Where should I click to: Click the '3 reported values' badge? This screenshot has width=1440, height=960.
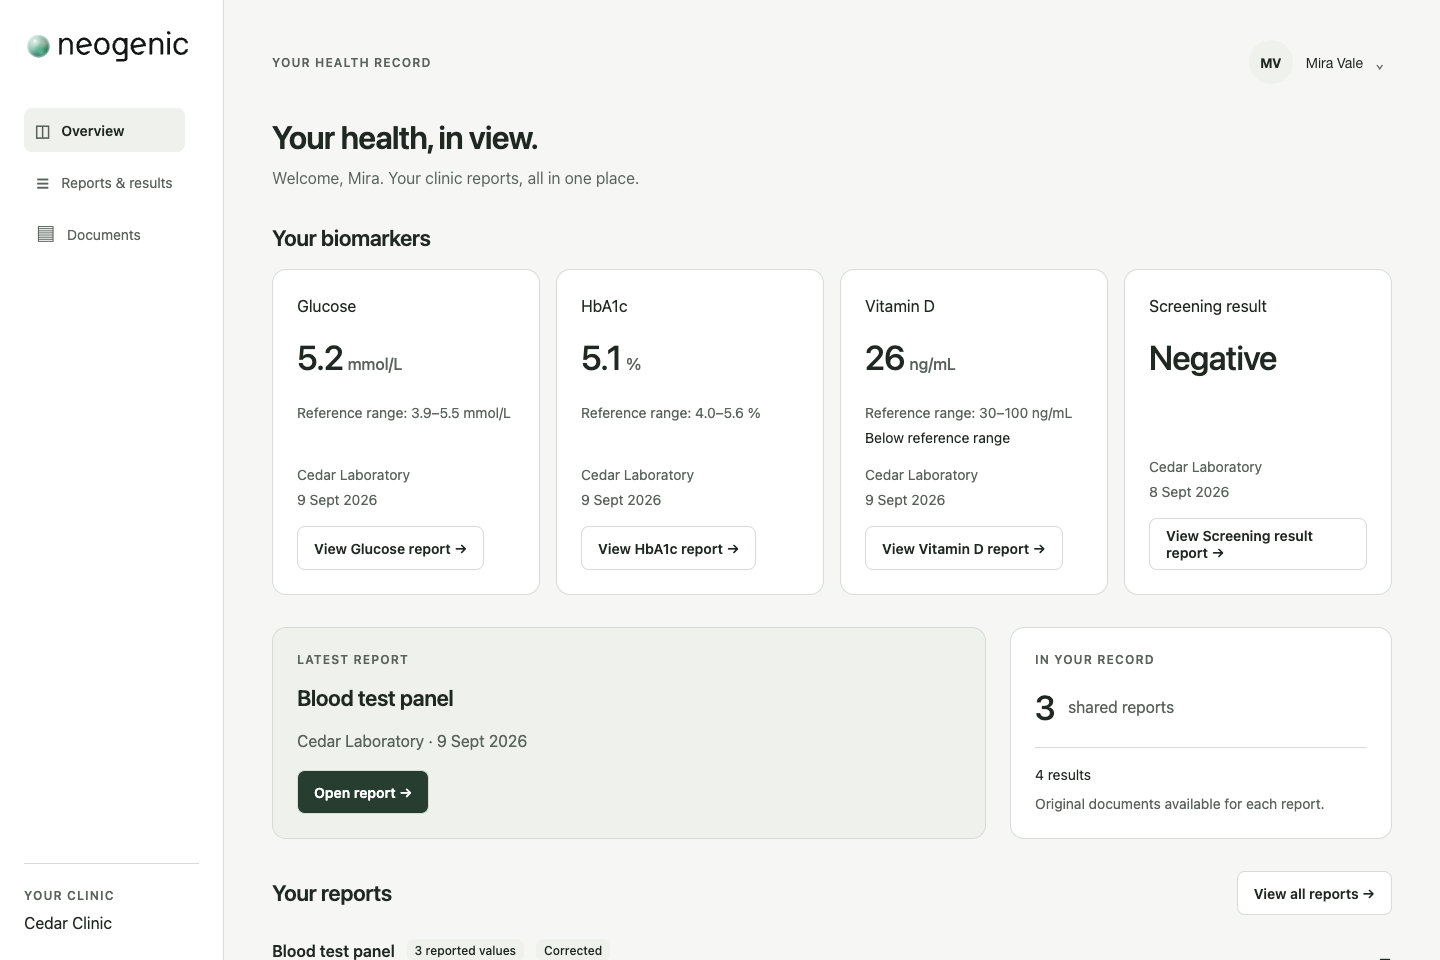(465, 950)
